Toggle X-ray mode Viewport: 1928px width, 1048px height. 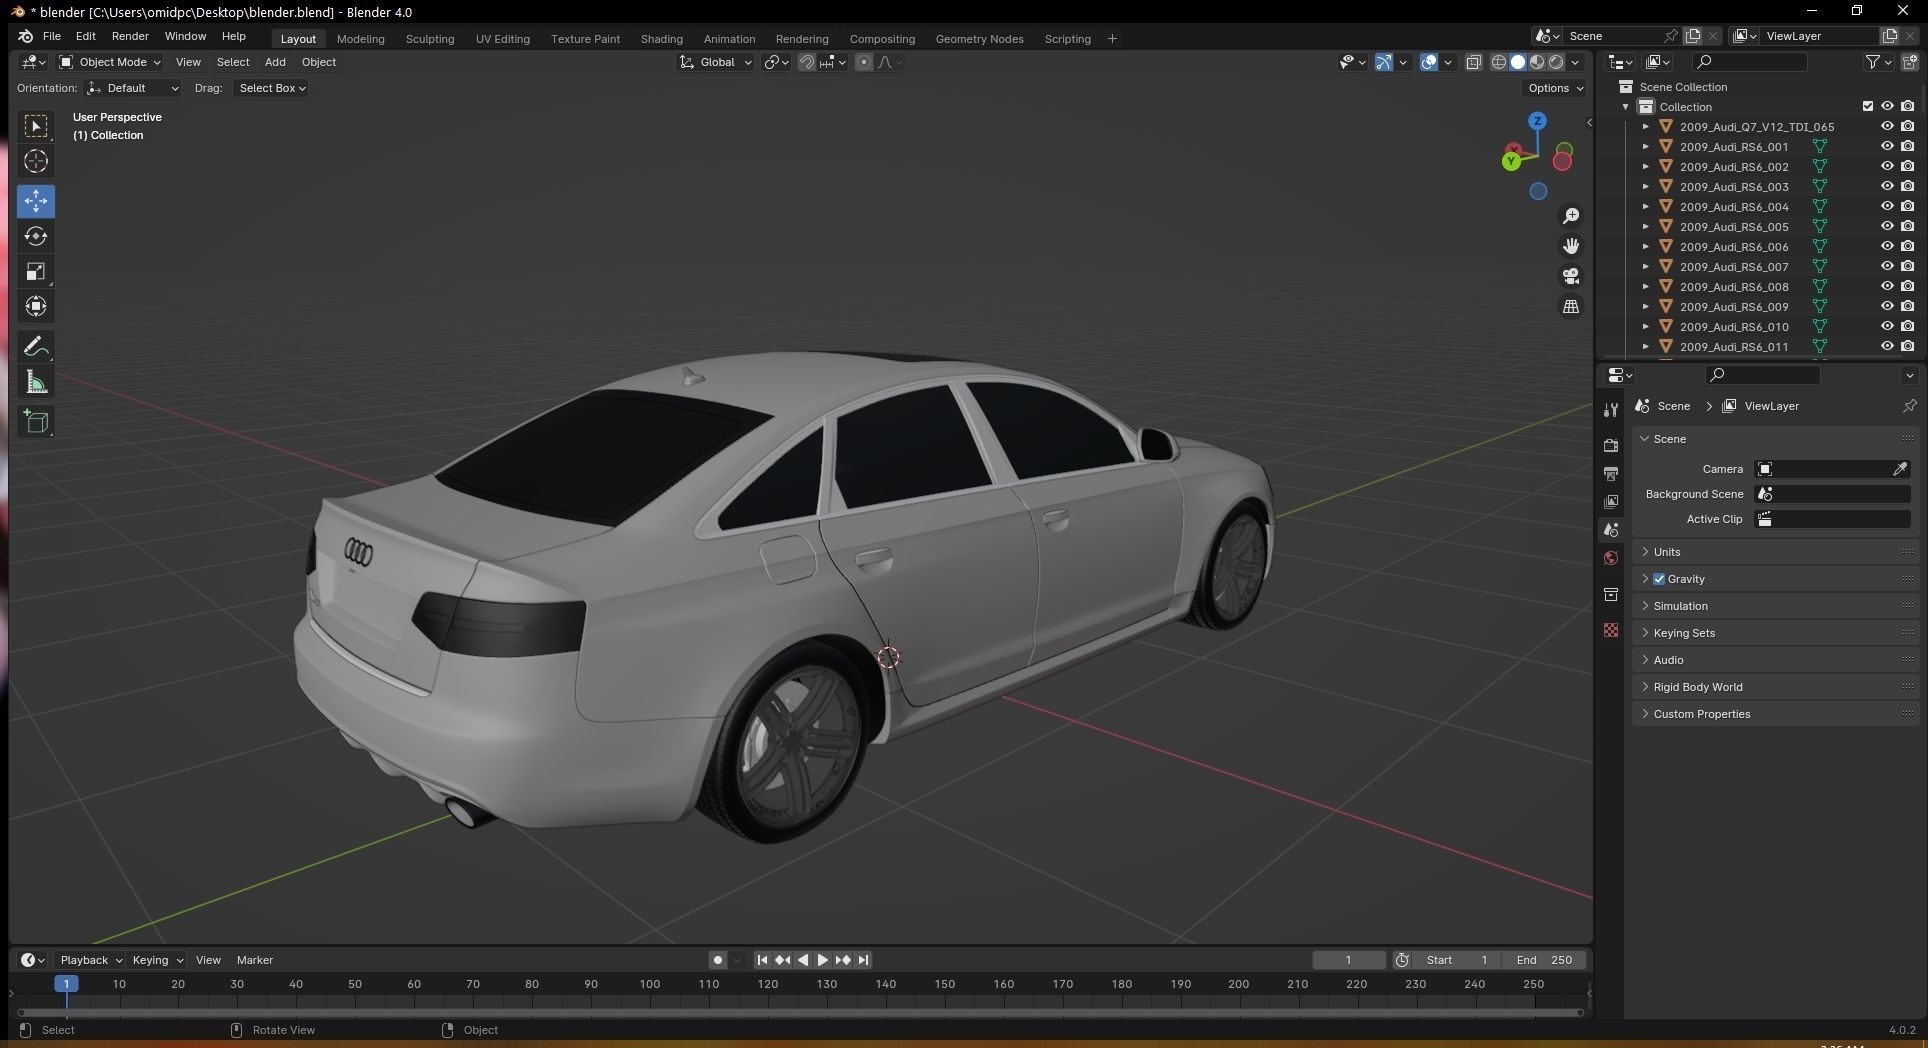(x=1473, y=62)
